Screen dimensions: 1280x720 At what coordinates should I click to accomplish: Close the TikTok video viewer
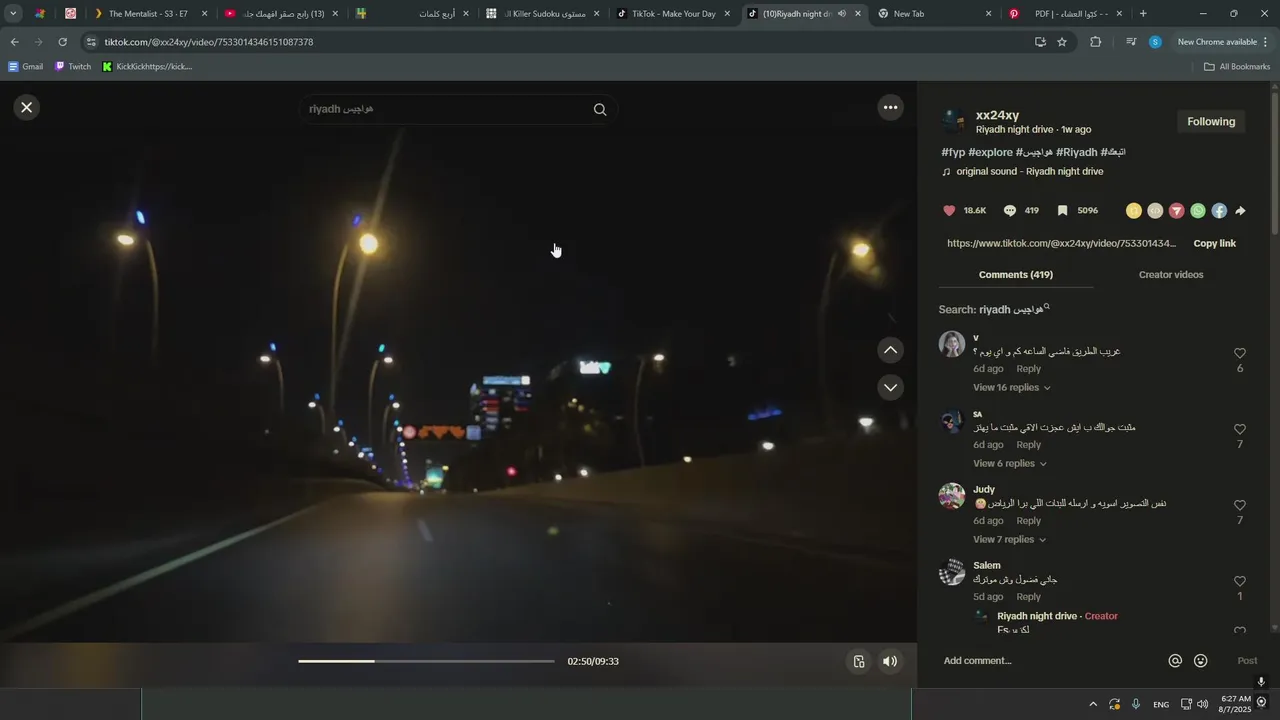click(27, 107)
